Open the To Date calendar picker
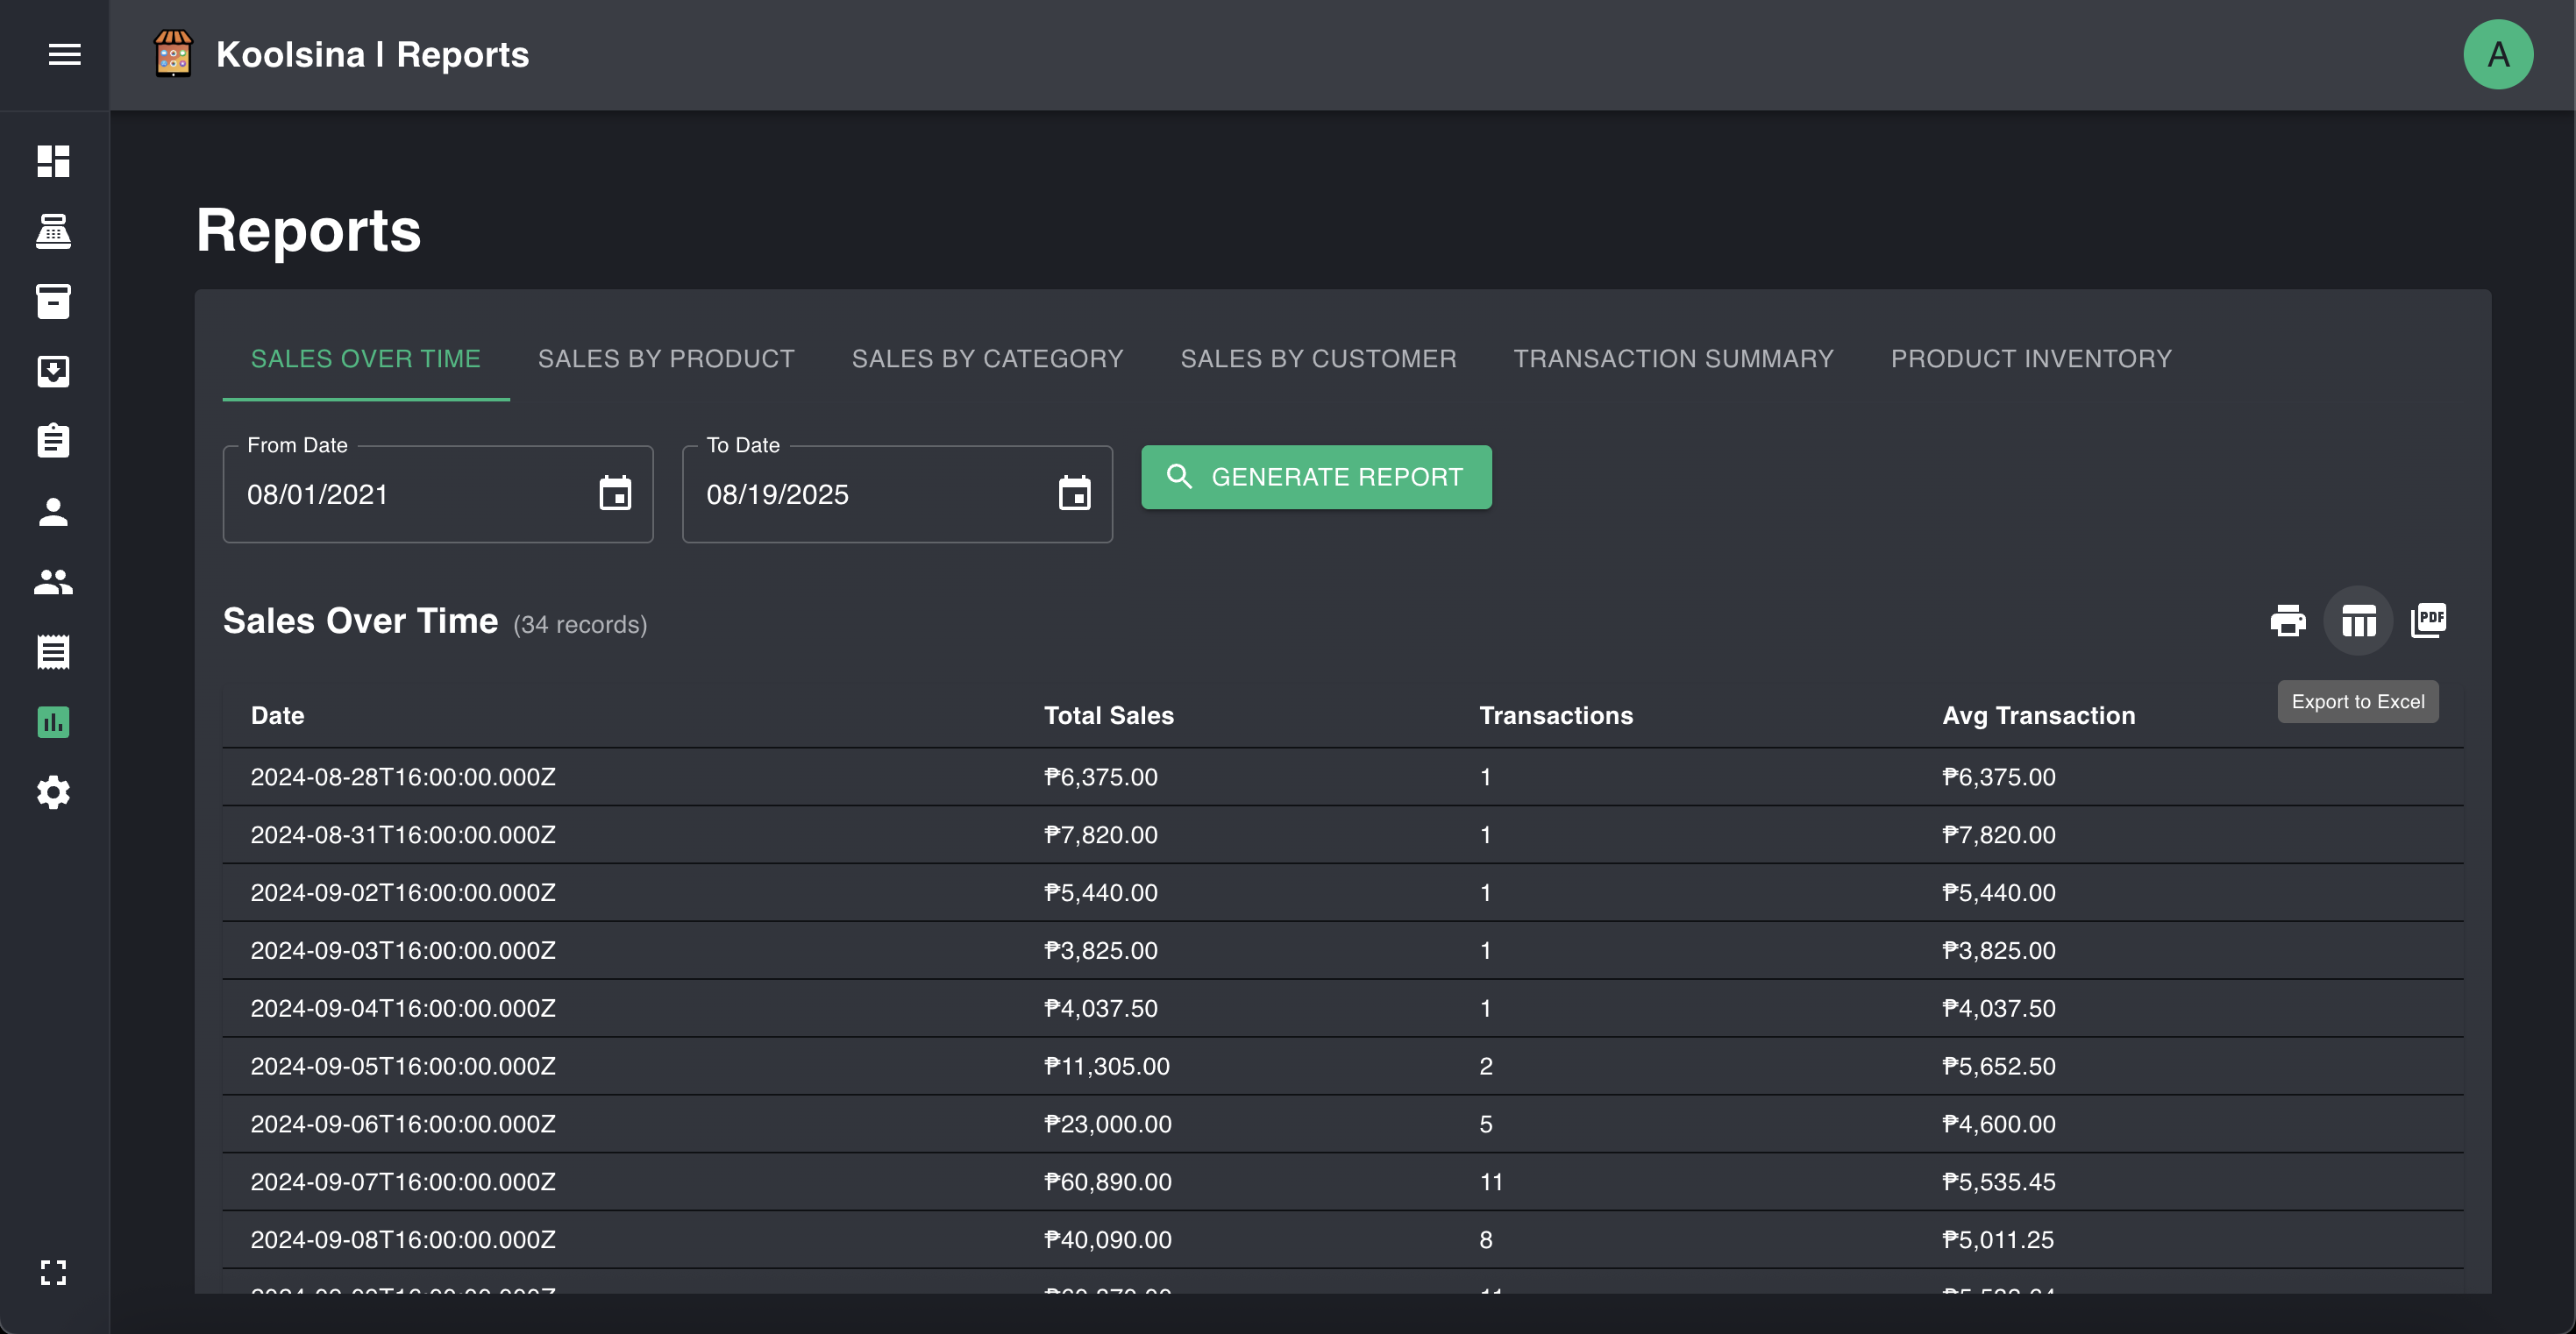 coord(1075,493)
